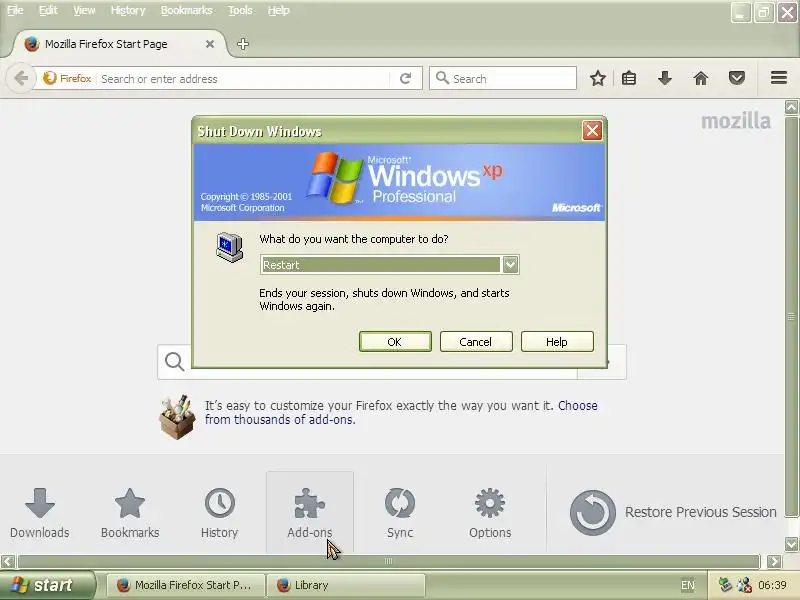Click the address bar input field
800x600 pixels.
244,79
